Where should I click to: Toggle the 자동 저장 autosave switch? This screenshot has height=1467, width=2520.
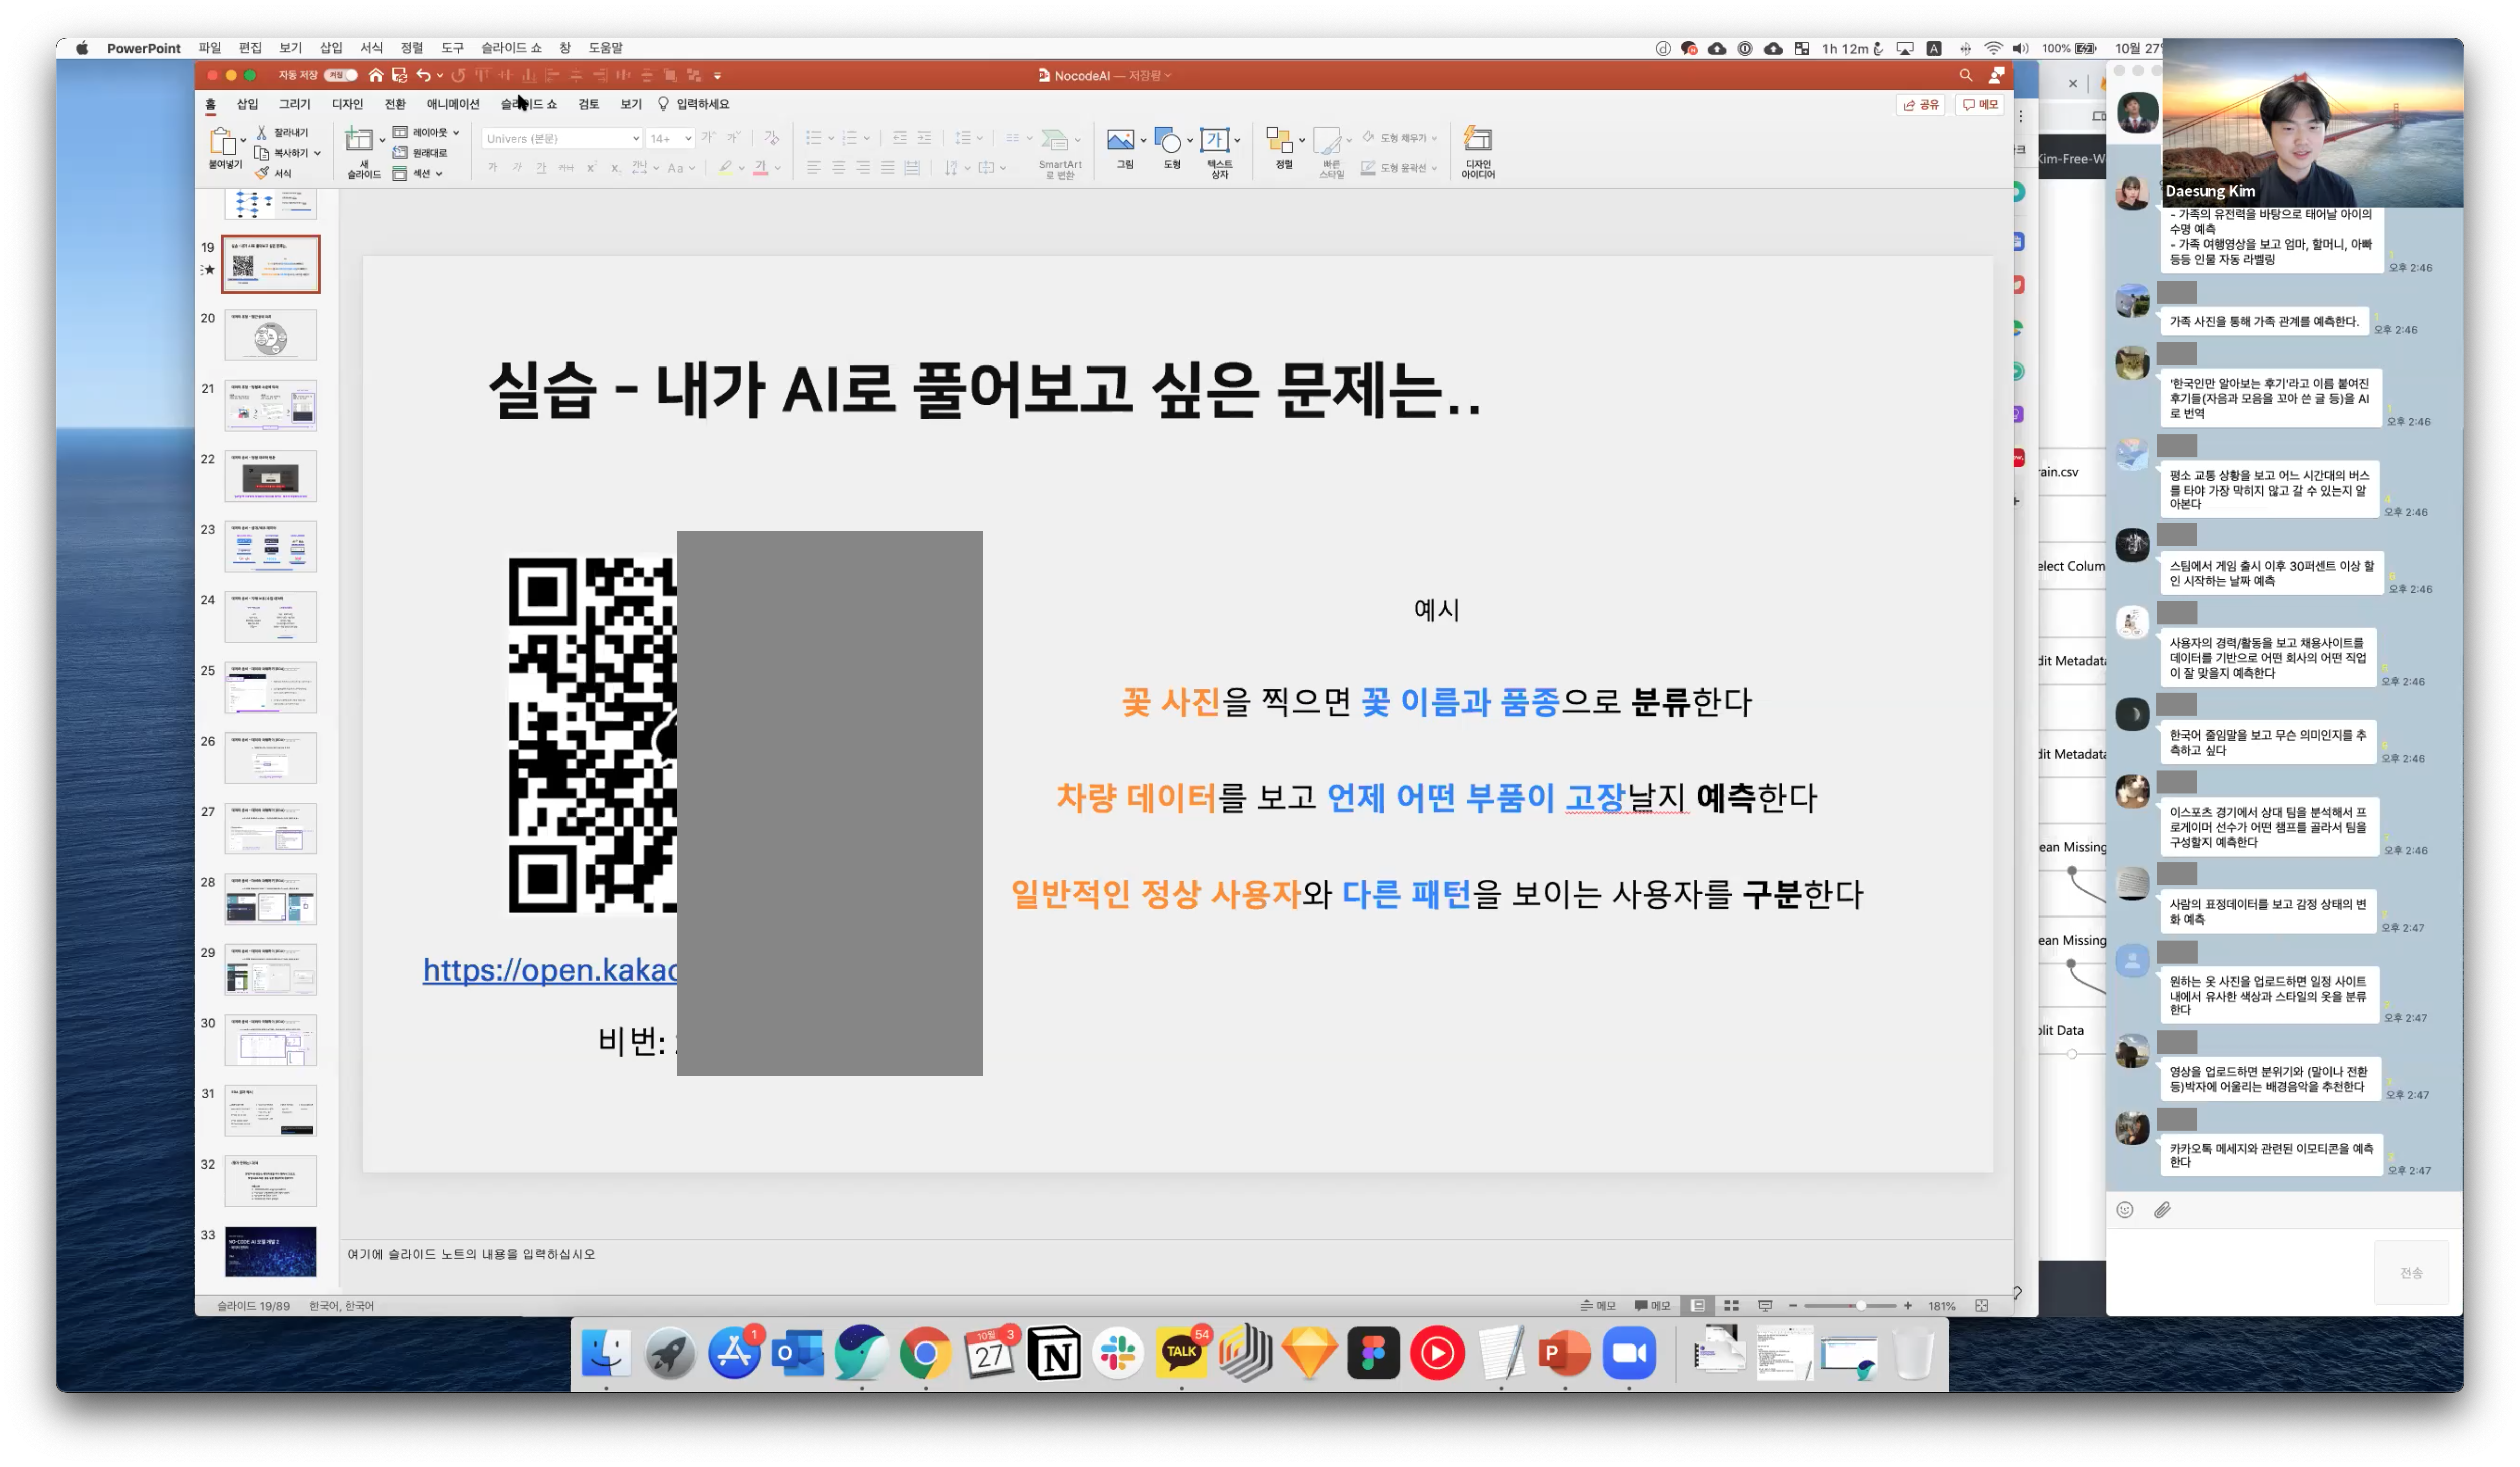(x=340, y=75)
